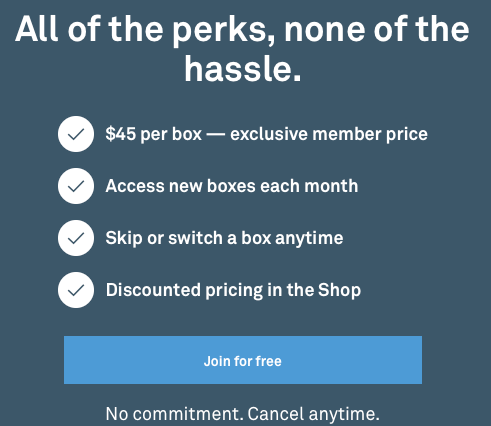The height and width of the screenshot is (426, 491).
Task: Click the checkmark icon beside $45 per box
Action: coord(76,134)
